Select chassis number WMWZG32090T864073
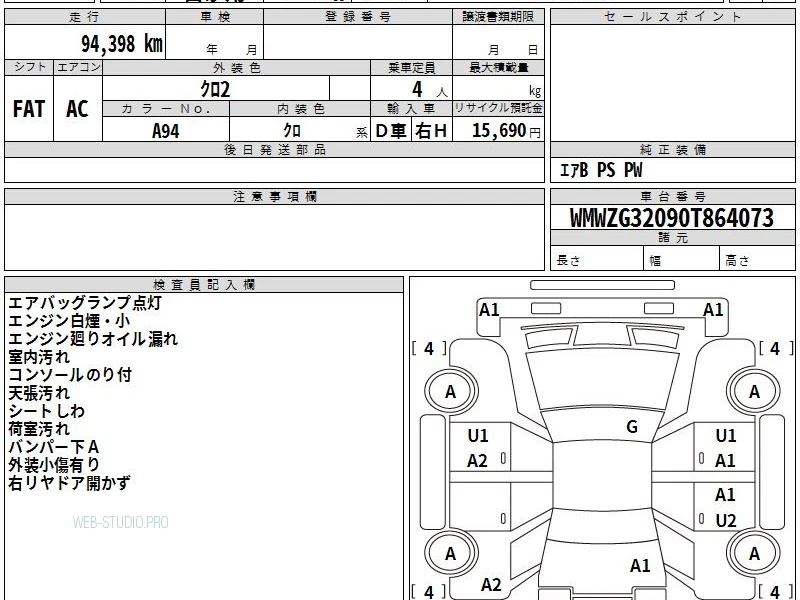Image resolution: width=800 pixels, height=600 pixels. click(x=672, y=218)
